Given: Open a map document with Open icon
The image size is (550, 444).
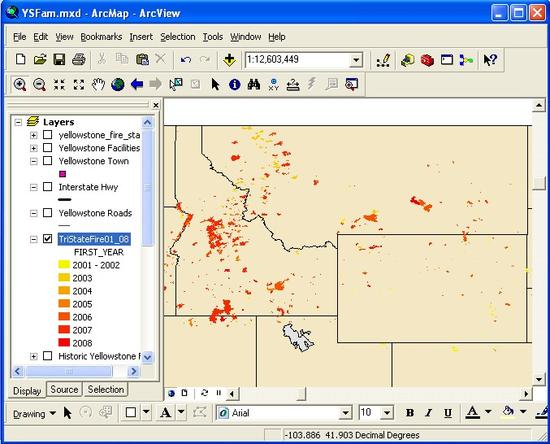Looking at the screenshot, I should (40, 59).
